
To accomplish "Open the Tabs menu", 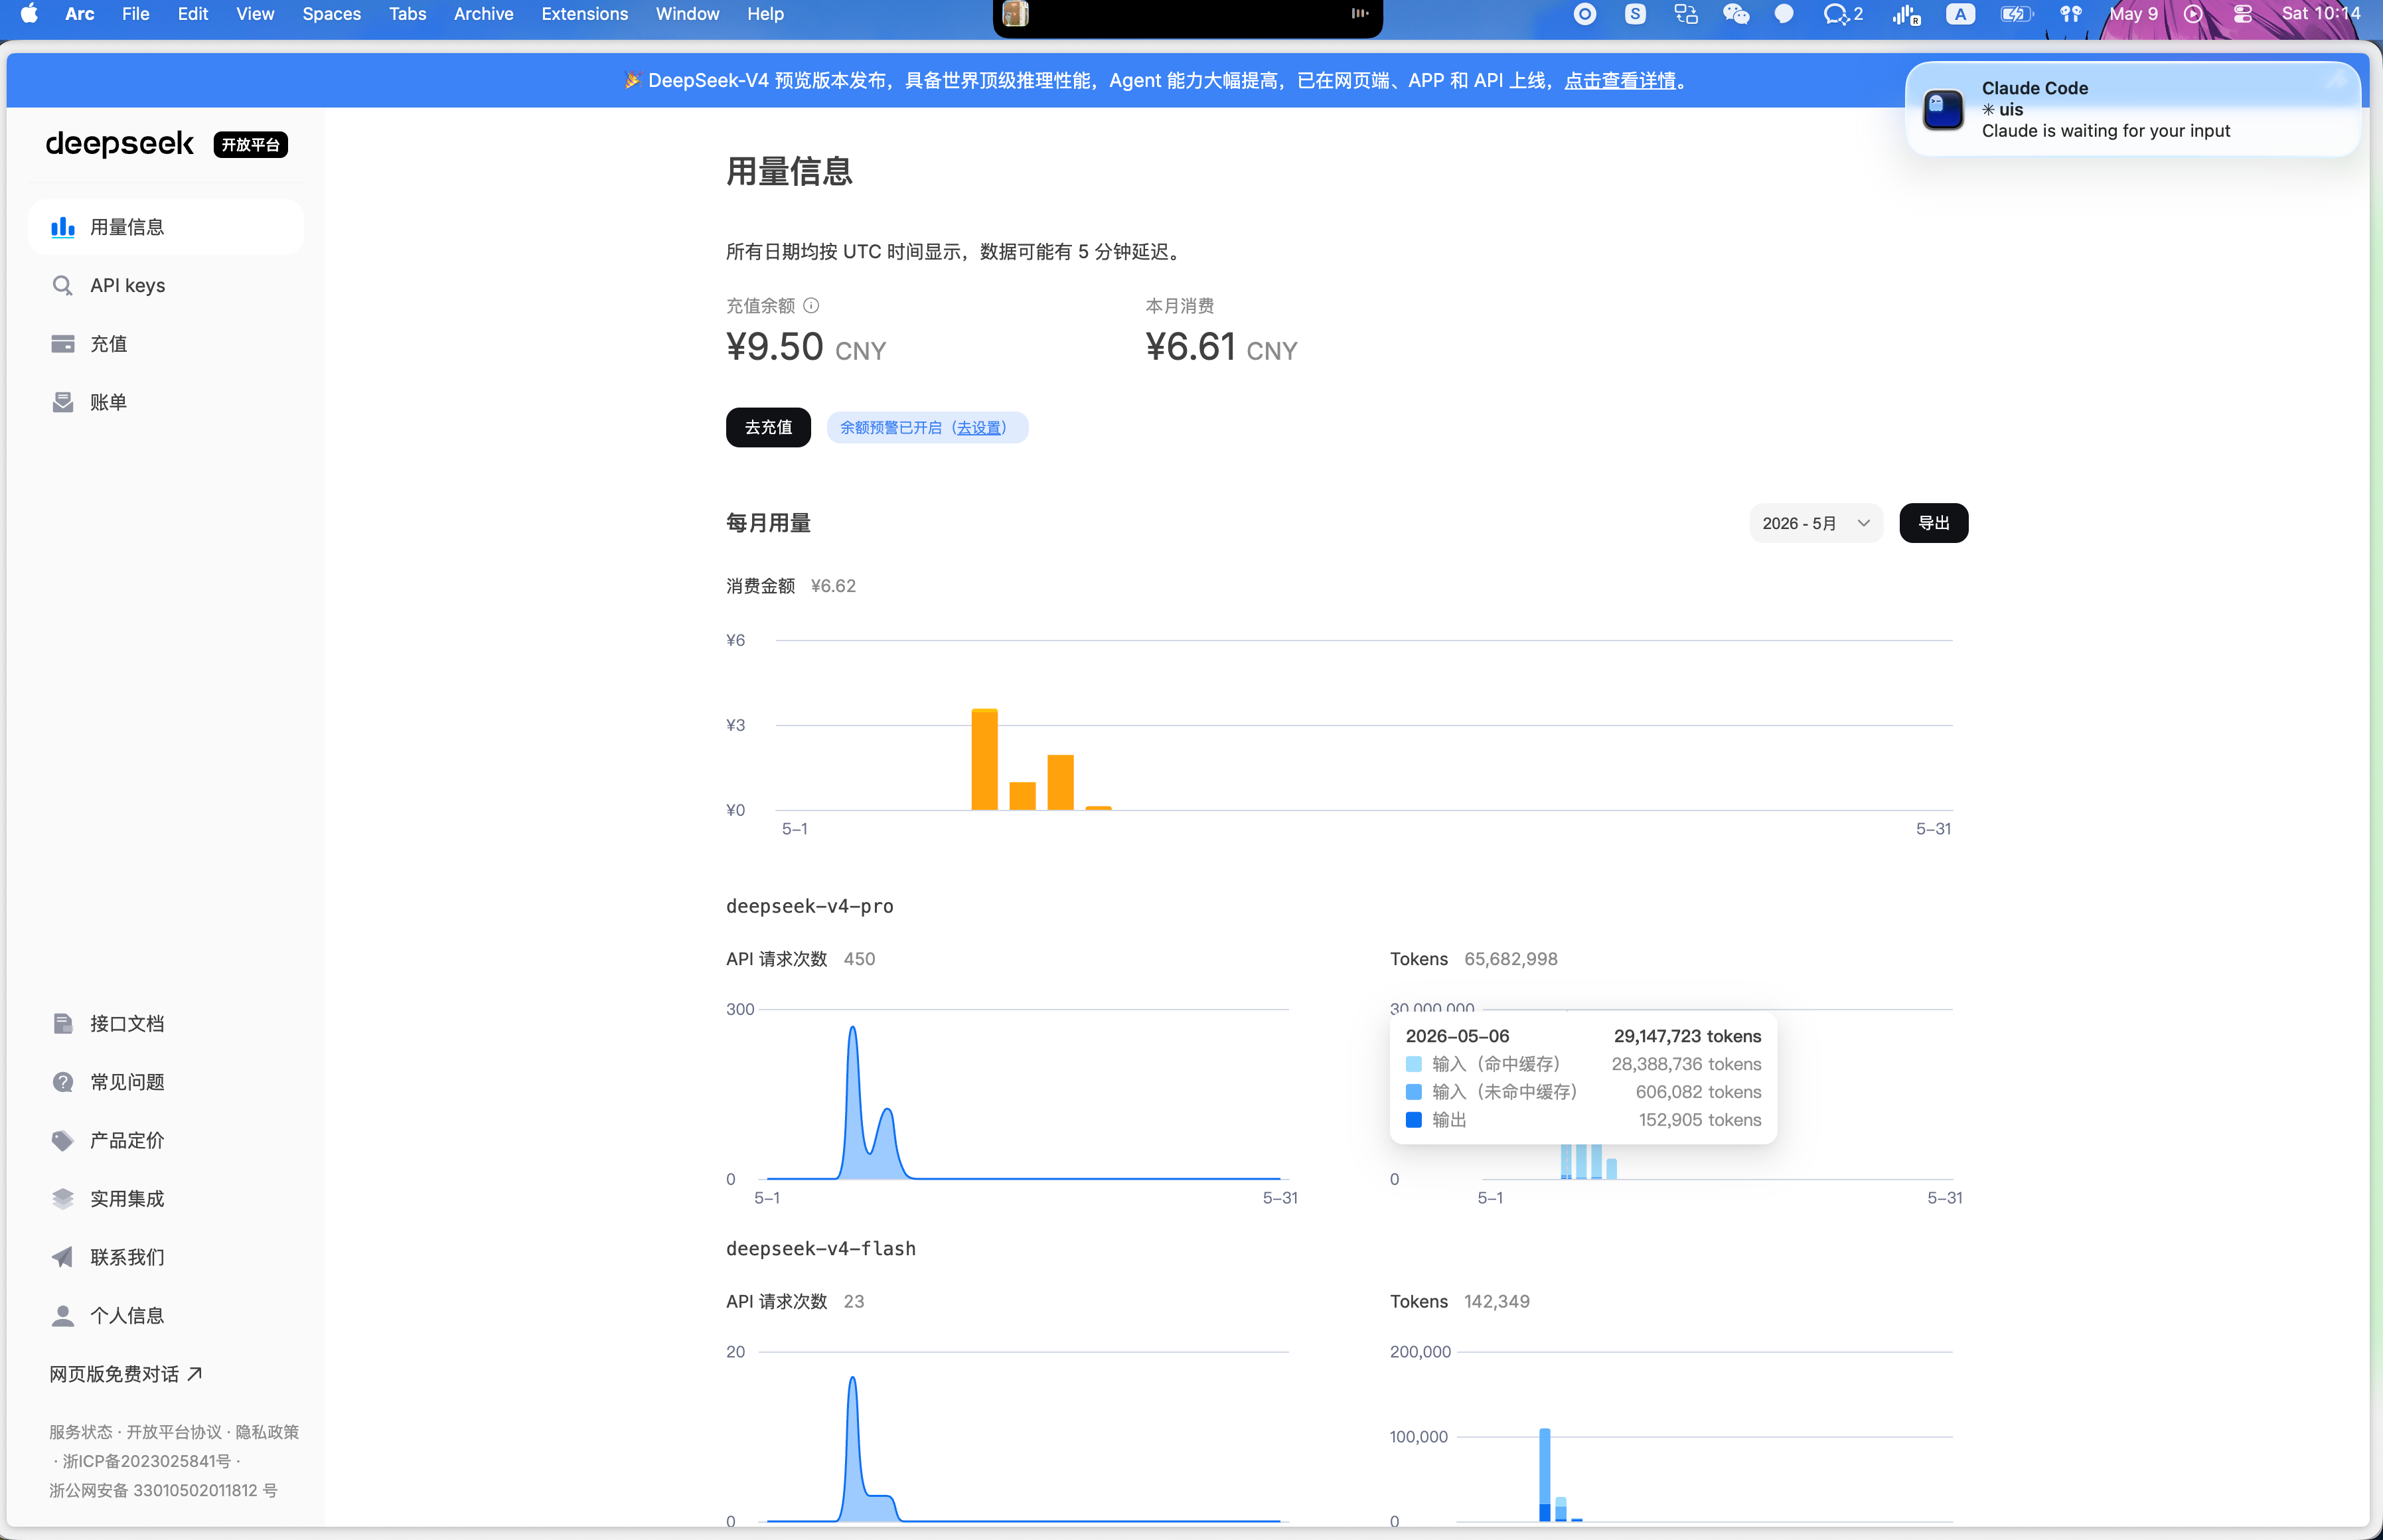I will [x=408, y=14].
